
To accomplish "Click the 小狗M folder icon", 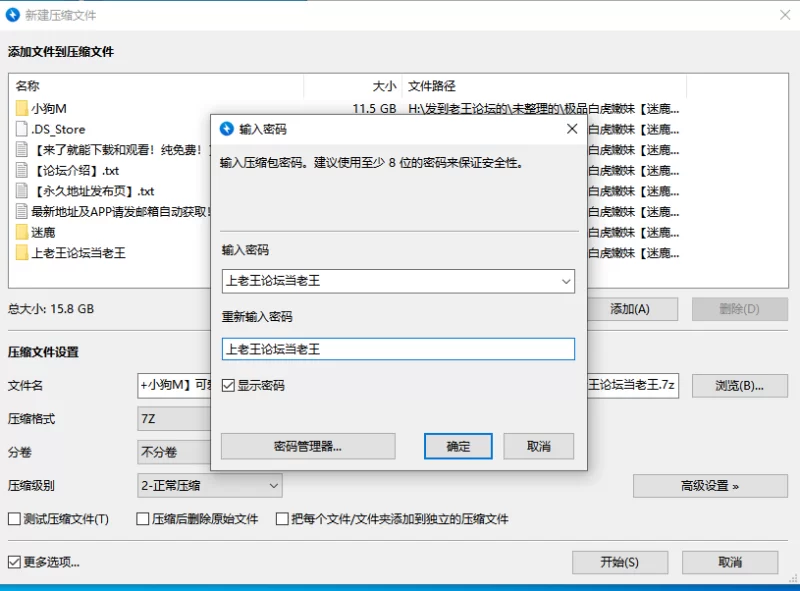I will coord(21,108).
